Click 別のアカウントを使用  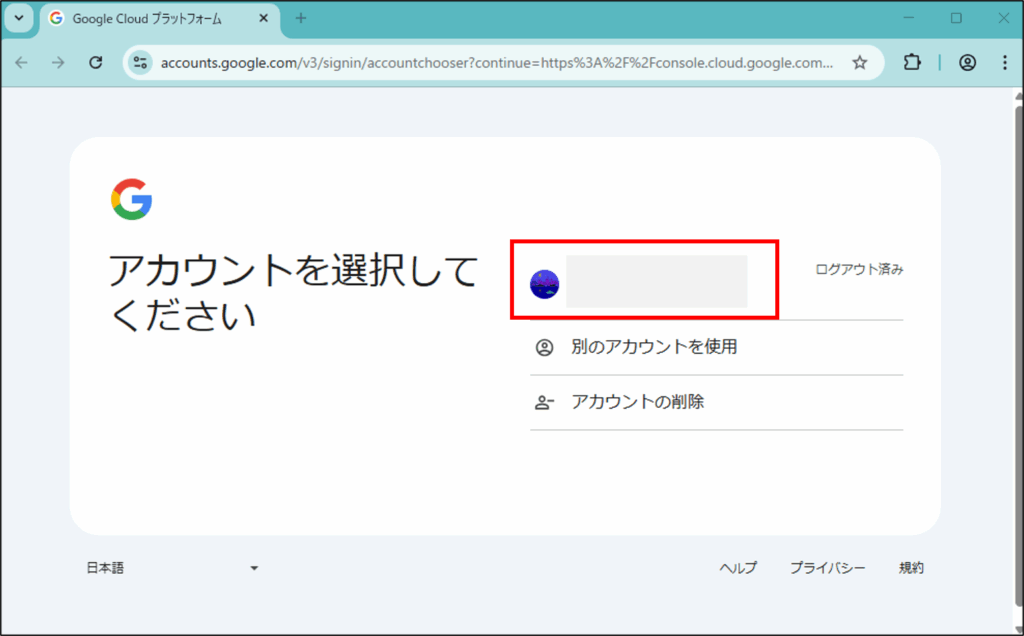tap(716, 347)
